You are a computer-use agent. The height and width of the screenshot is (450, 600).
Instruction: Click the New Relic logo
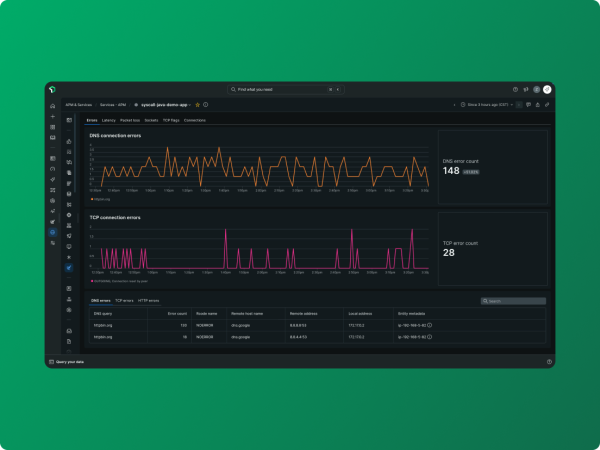[52, 90]
